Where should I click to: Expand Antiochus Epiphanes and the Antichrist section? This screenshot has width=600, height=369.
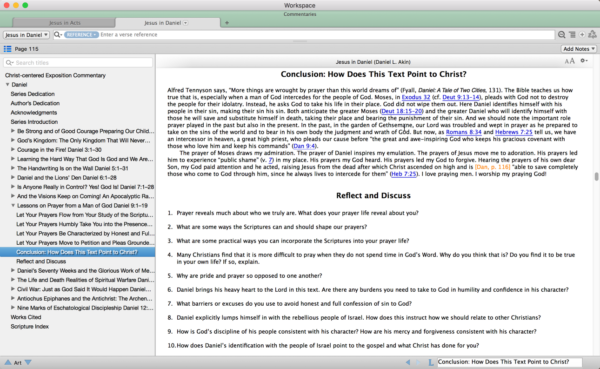tap(13, 298)
